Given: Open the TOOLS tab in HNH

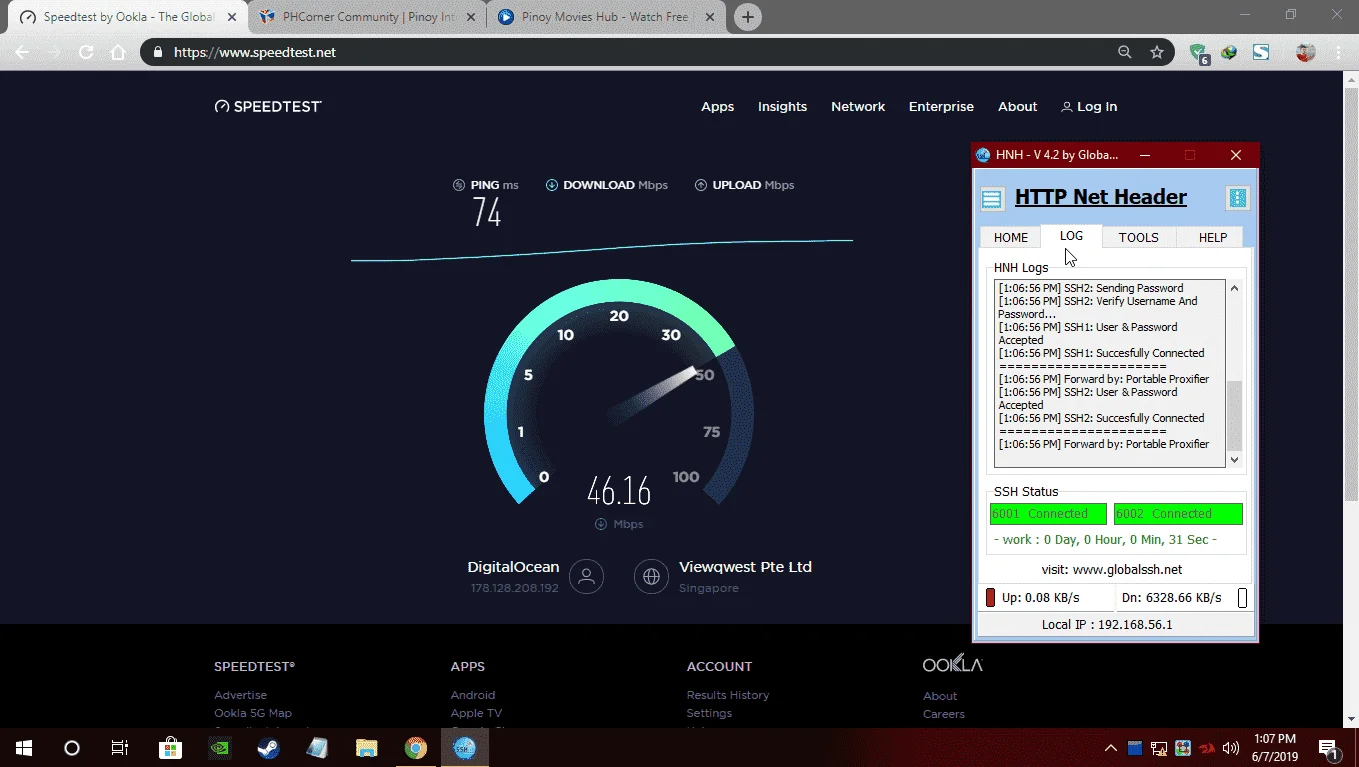Looking at the screenshot, I should [1138, 237].
